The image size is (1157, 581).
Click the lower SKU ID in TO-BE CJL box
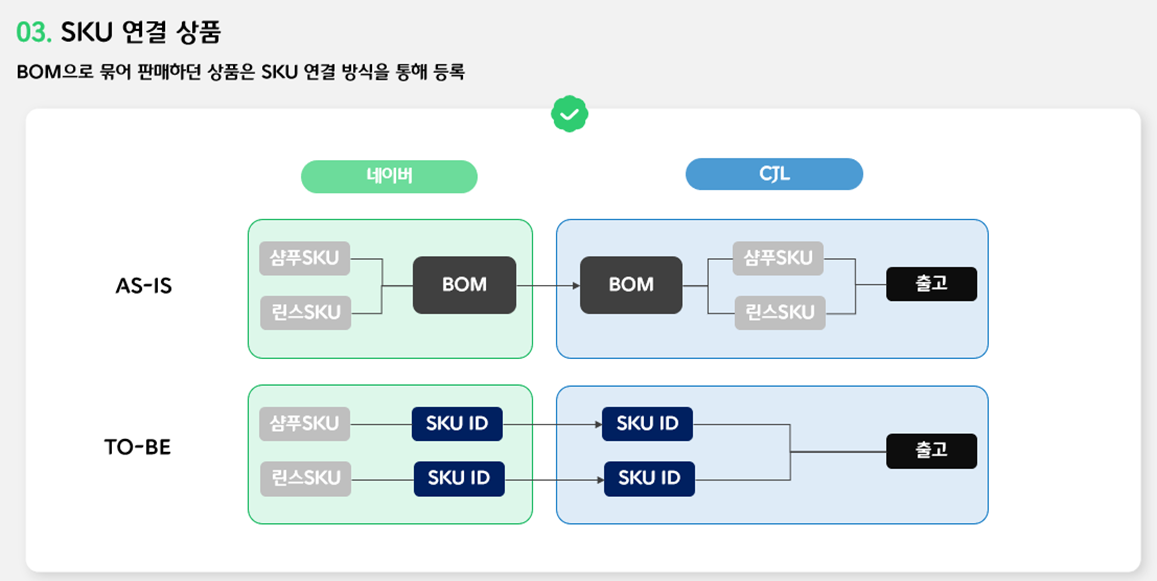(649, 478)
